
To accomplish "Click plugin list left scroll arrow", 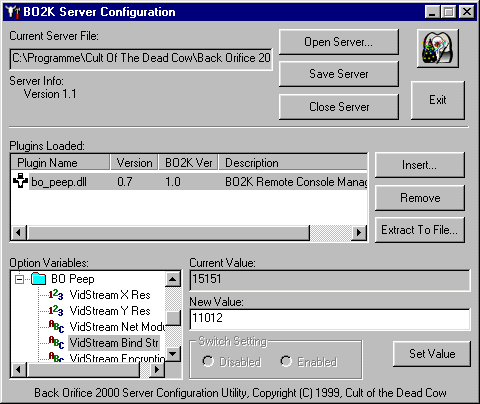I will coord(20,232).
